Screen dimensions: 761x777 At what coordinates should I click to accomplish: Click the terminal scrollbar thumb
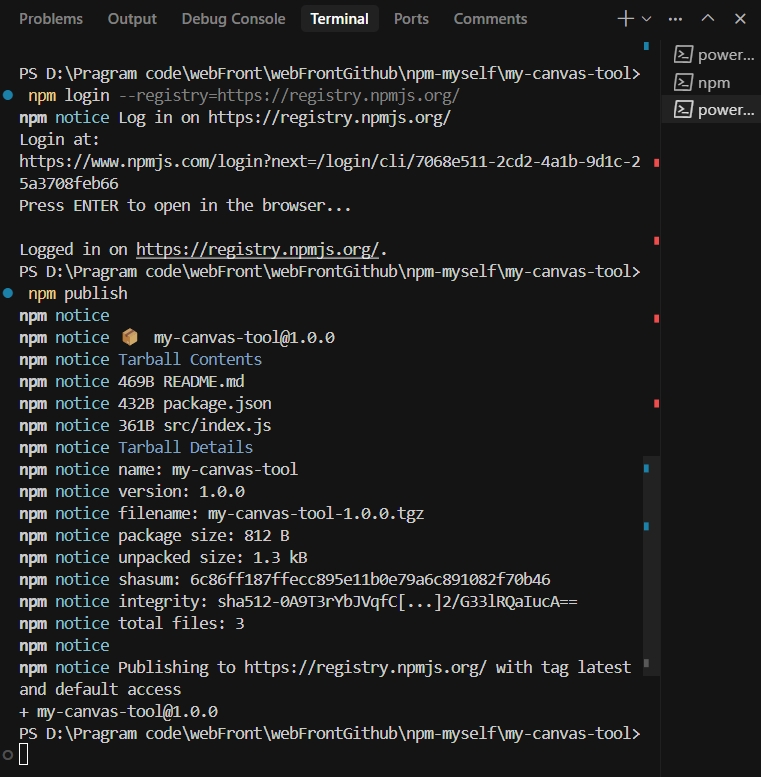(647, 560)
